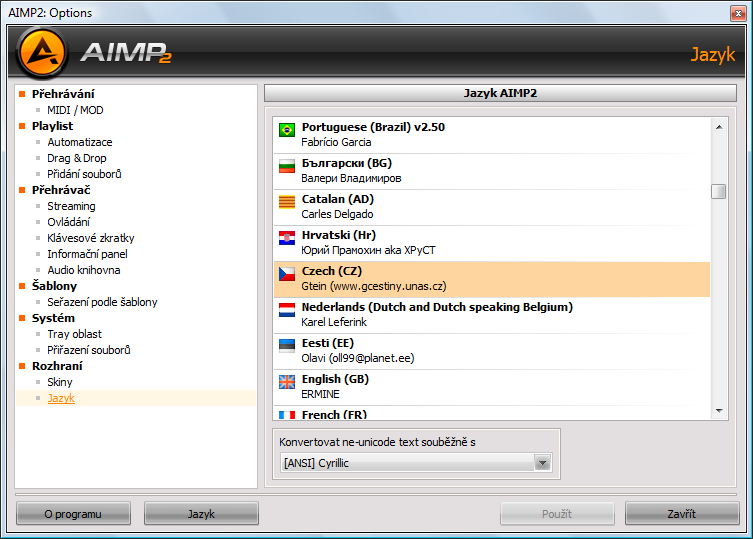The image size is (753, 539).
Task: Click translator name ERMINE
Action: click(x=320, y=394)
